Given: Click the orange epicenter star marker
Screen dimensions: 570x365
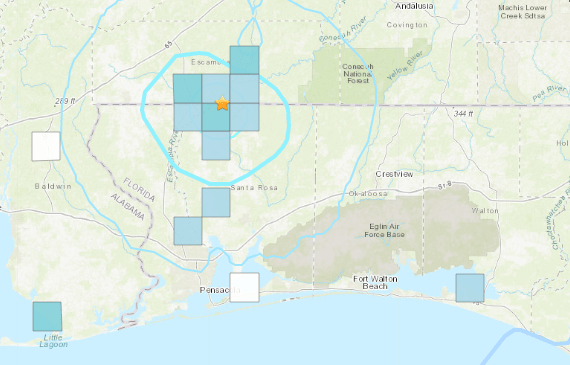Looking at the screenshot, I should click(222, 103).
